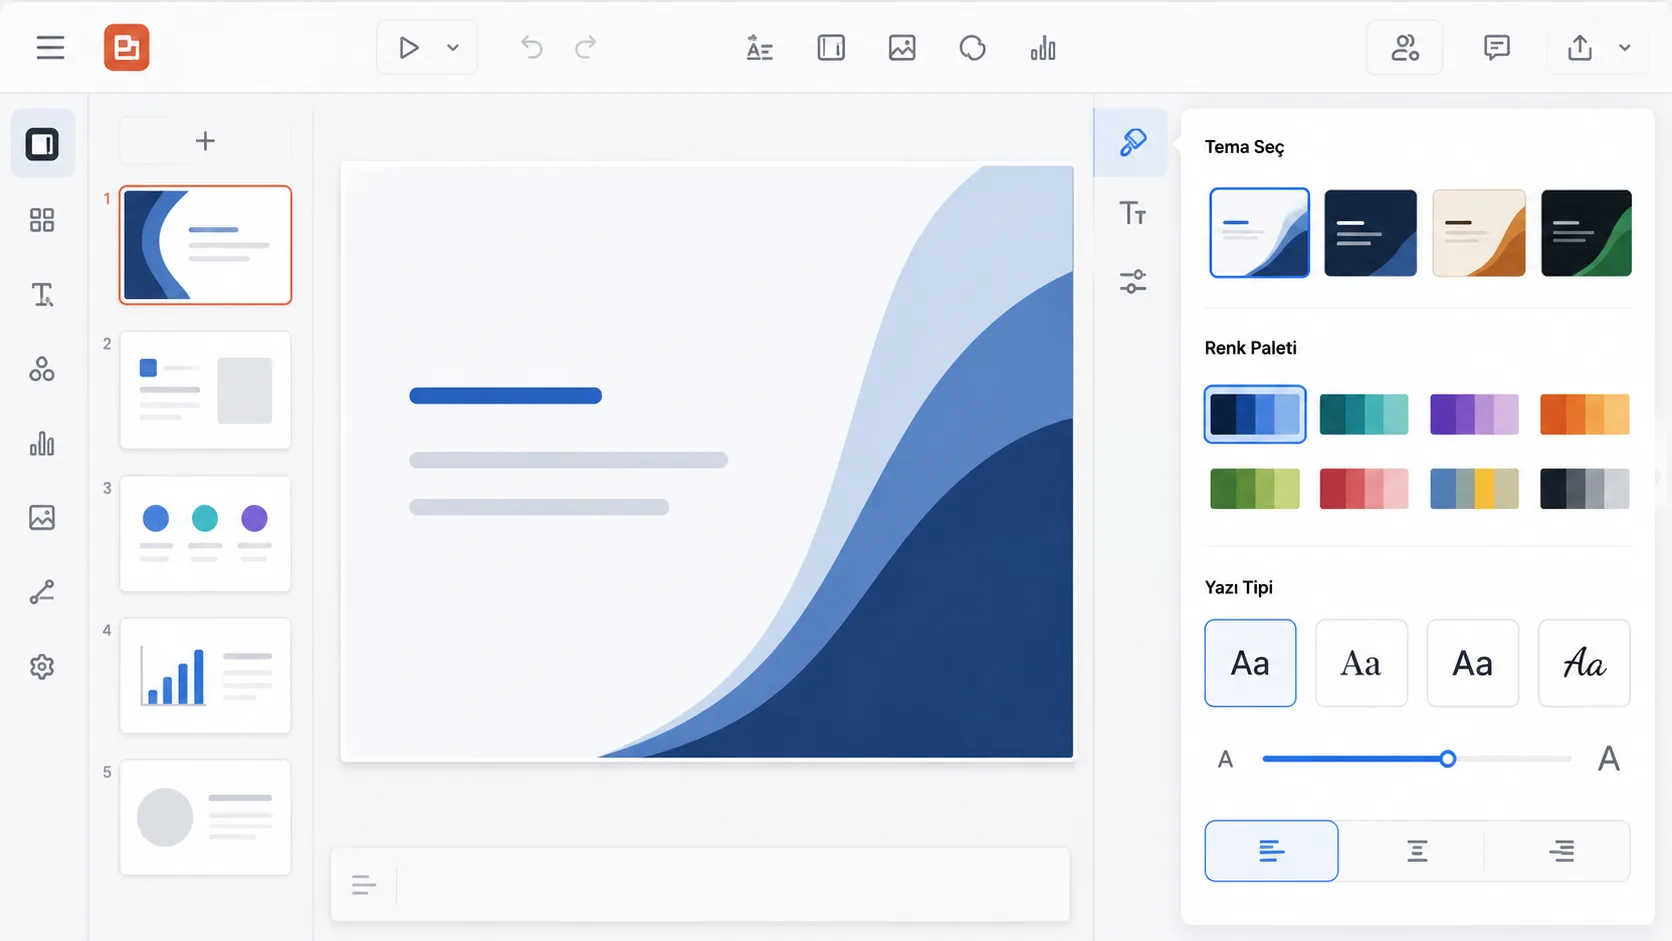Click large A to increase font size
The height and width of the screenshot is (941, 1672).
pyautogui.click(x=1608, y=759)
